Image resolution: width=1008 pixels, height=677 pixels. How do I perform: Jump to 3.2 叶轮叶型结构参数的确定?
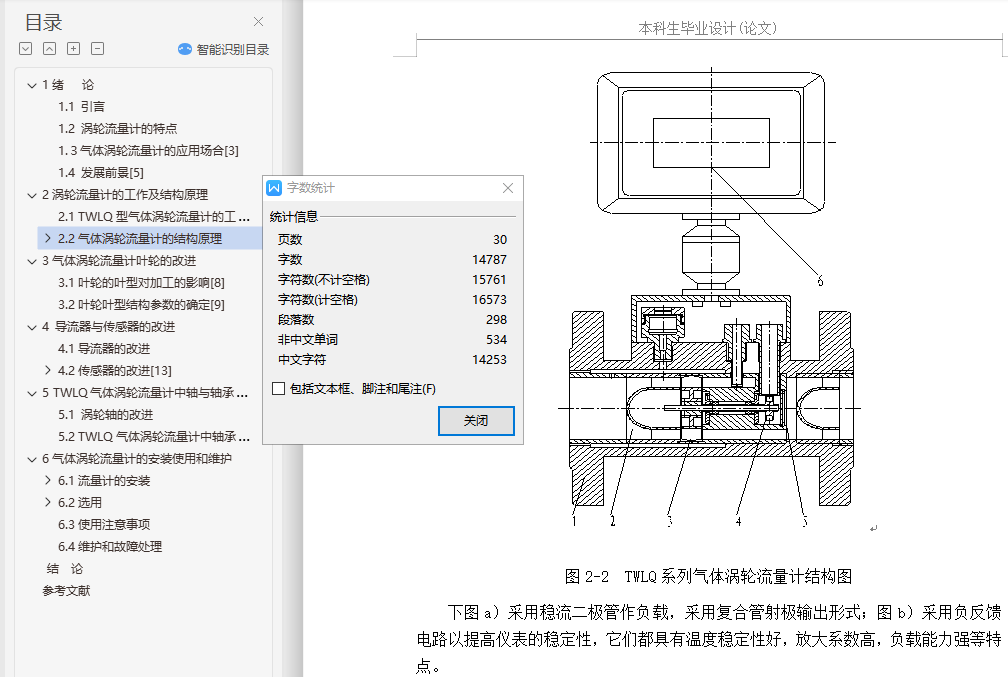point(141,304)
